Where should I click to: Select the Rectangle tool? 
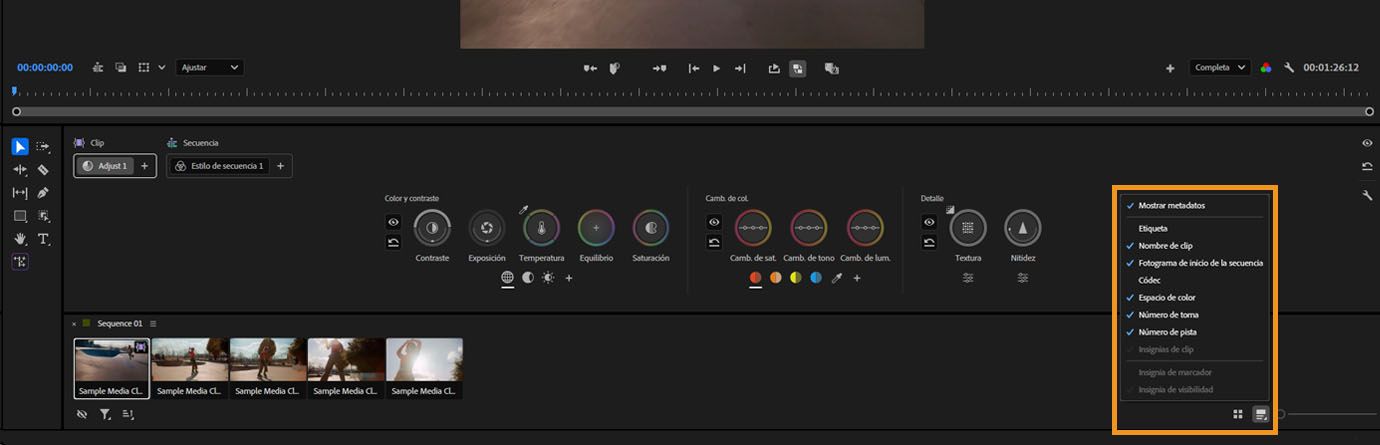coord(20,215)
